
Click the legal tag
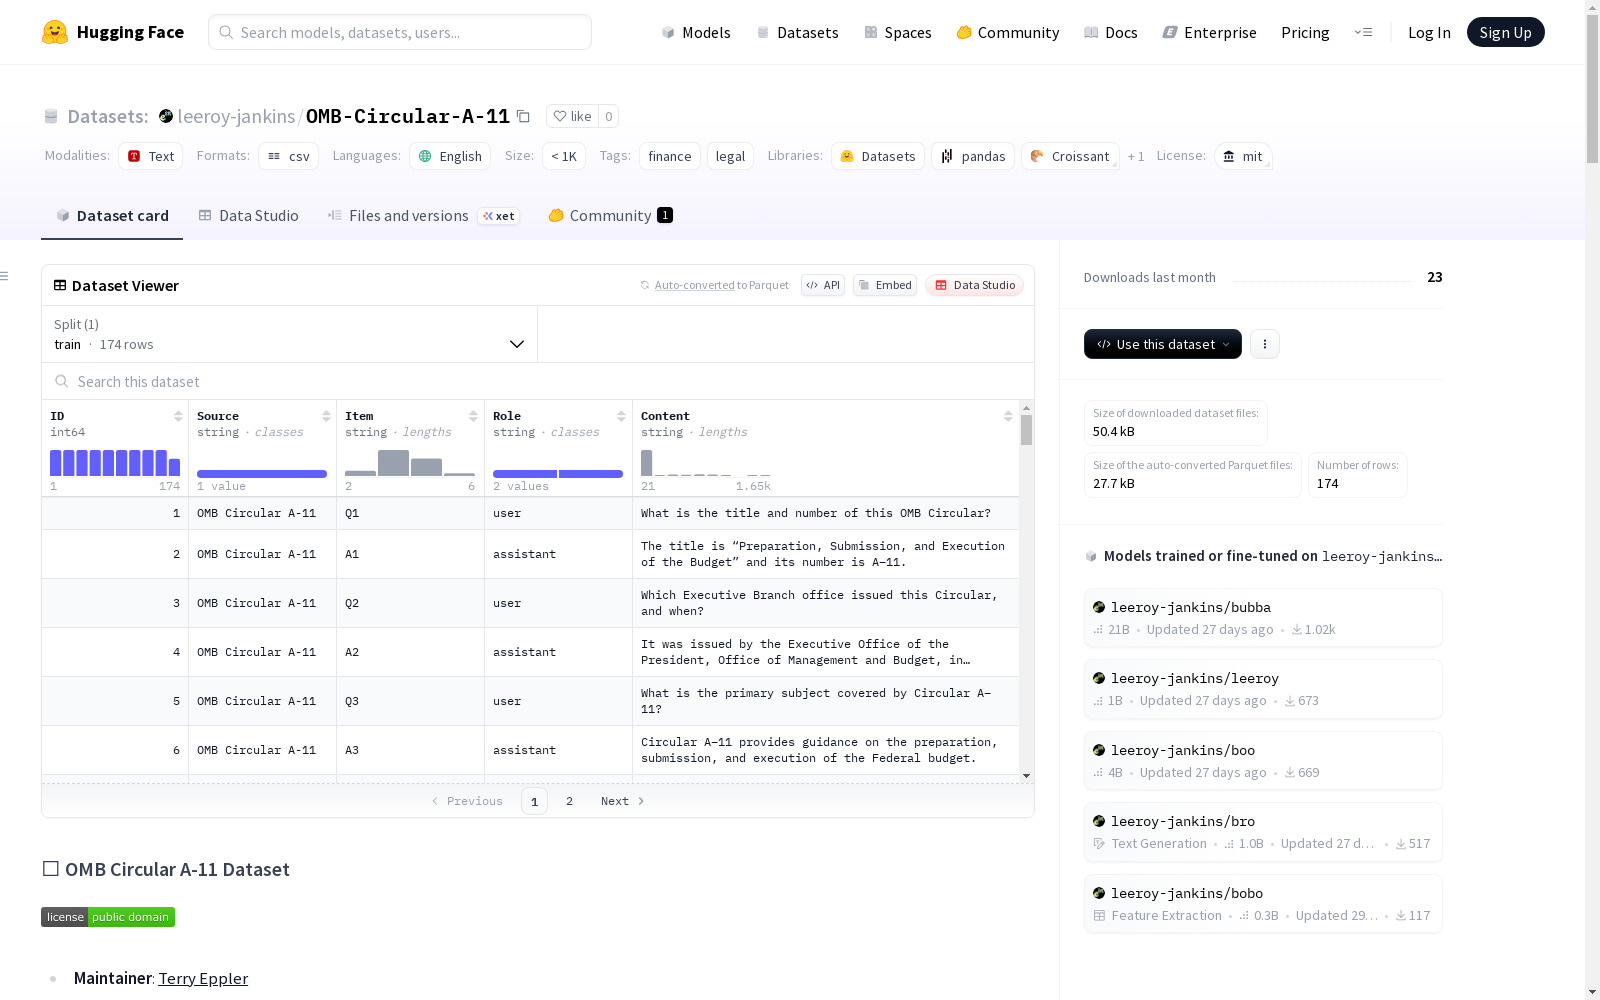coord(730,156)
